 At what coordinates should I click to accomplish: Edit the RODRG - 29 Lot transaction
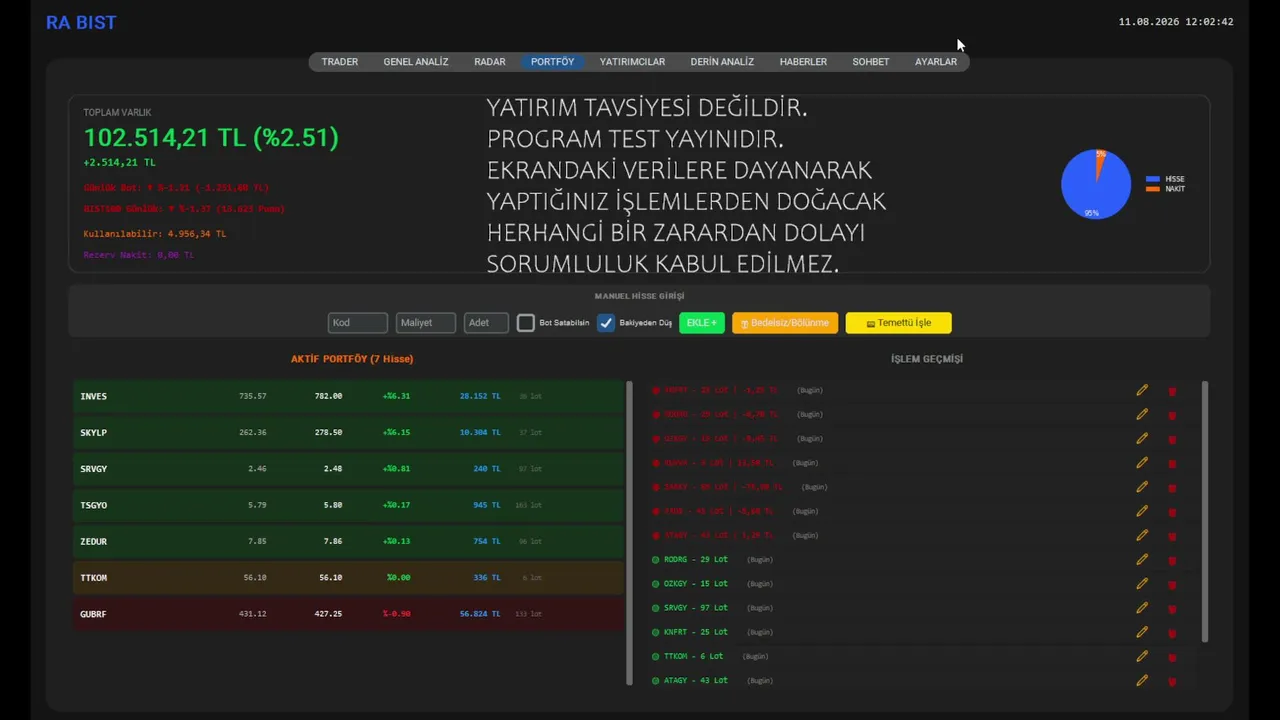point(1142,559)
